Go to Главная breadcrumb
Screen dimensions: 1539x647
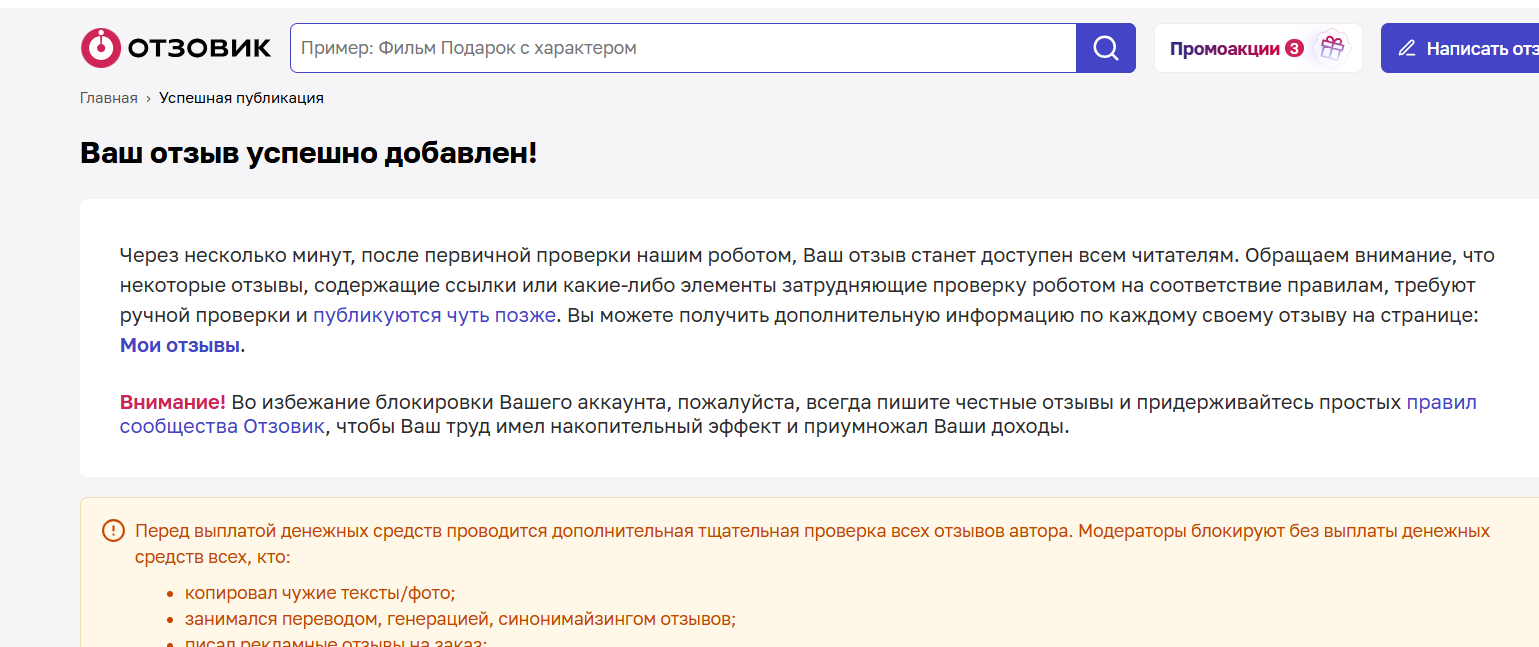[x=109, y=98]
